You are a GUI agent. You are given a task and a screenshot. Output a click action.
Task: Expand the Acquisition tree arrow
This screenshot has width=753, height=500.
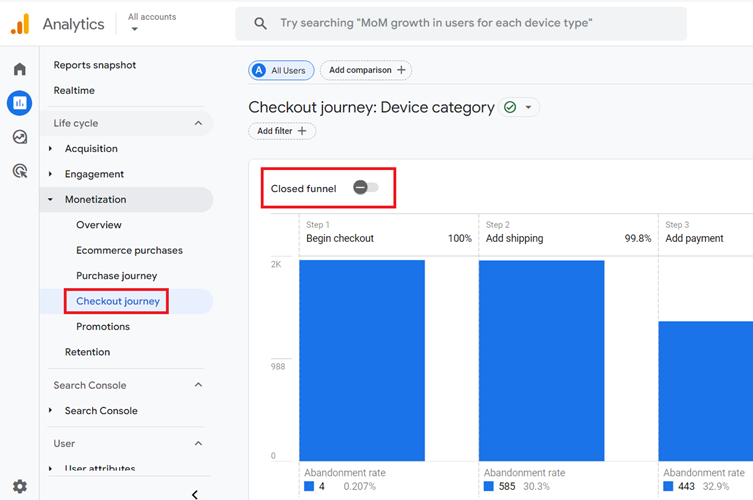pyautogui.click(x=50, y=149)
